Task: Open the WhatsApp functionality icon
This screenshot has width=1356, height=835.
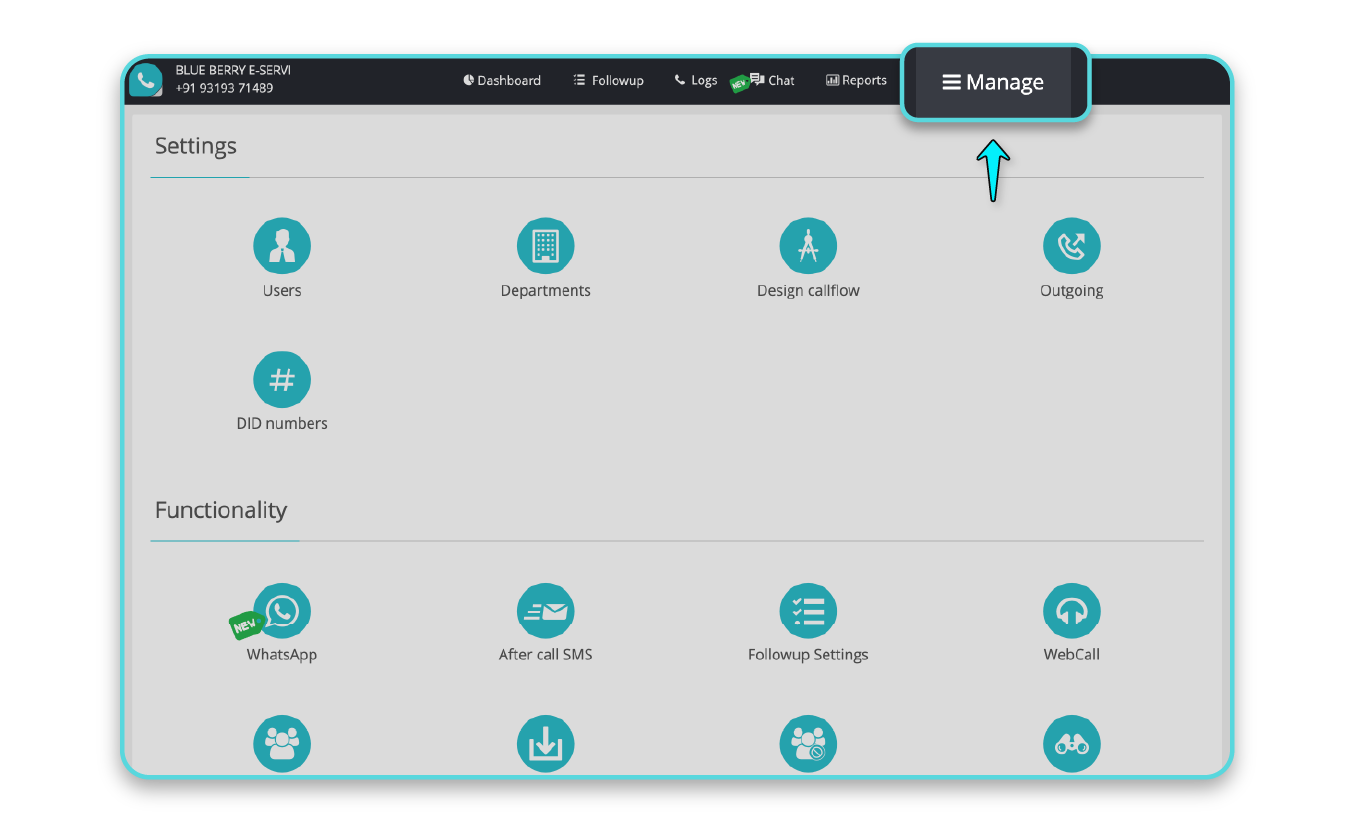Action: 281,610
